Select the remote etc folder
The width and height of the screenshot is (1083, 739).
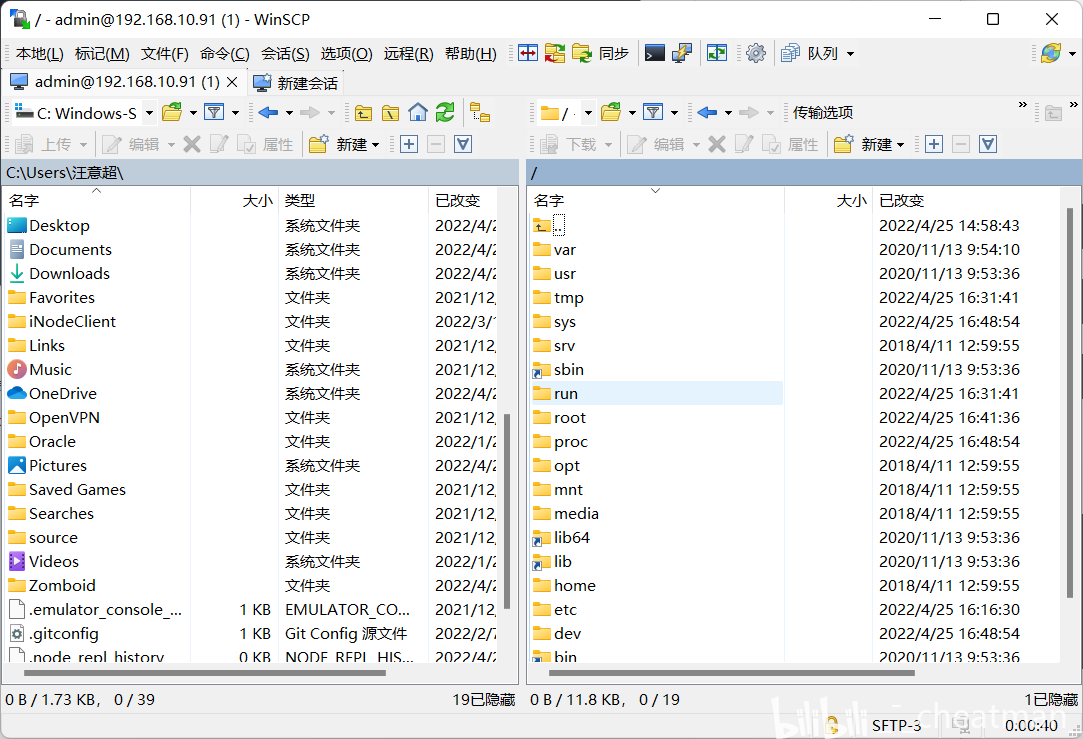[x=555, y=610]
